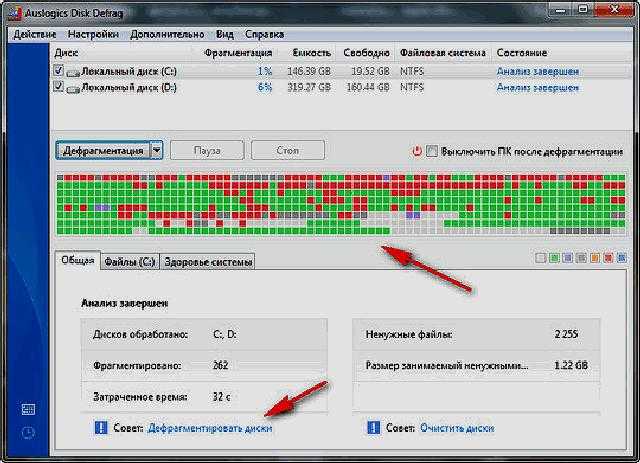Click the clock icon in blue sidebar
This screenshot has height=463, width=640.
pyautogui.click(x=28, y=433)
